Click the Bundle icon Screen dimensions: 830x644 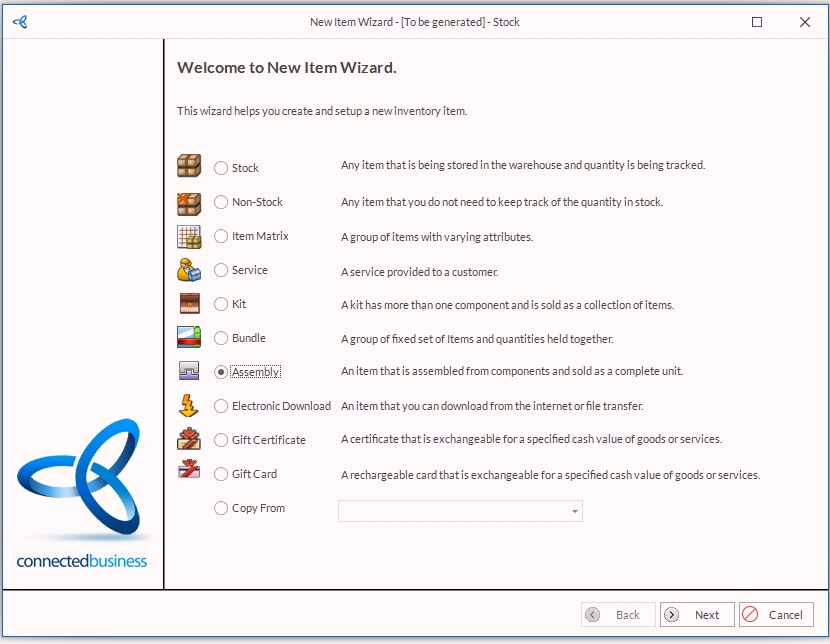tap(189, 338)
